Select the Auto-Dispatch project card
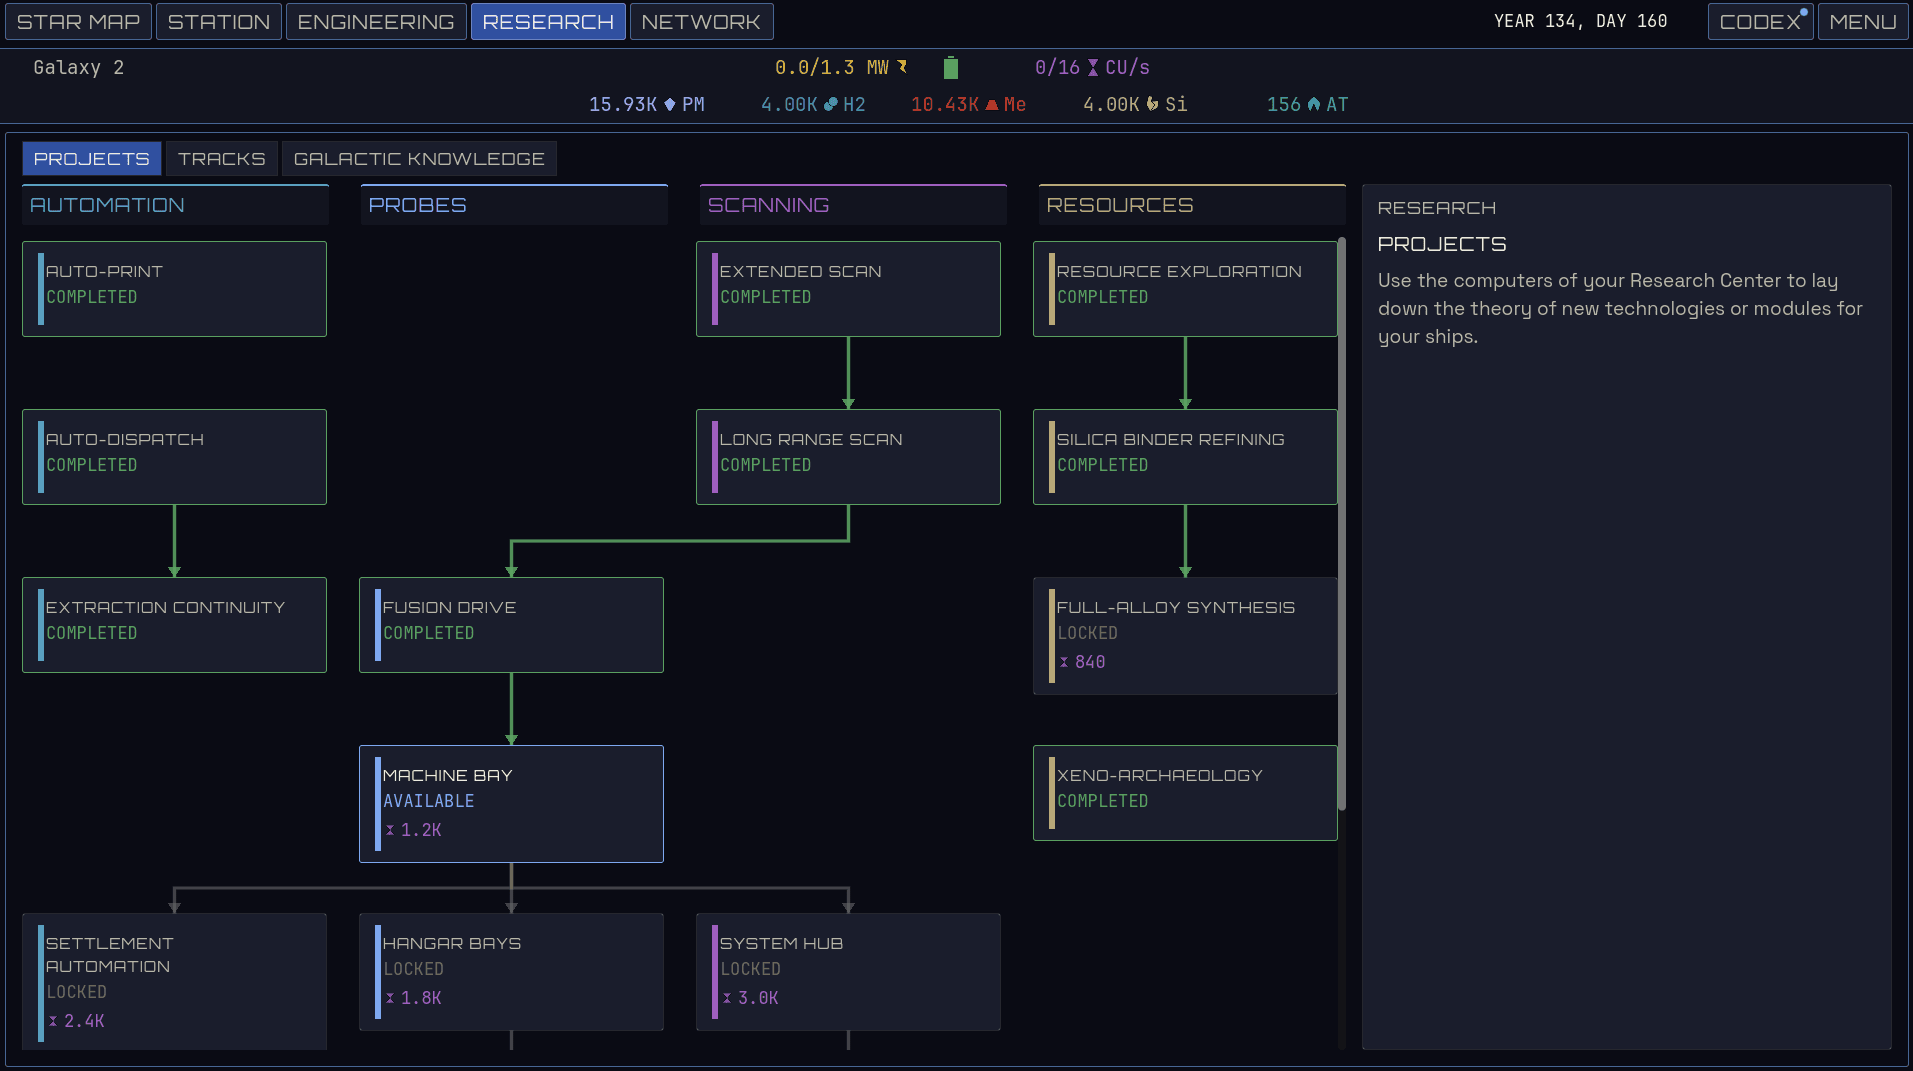 coord(174,457)
